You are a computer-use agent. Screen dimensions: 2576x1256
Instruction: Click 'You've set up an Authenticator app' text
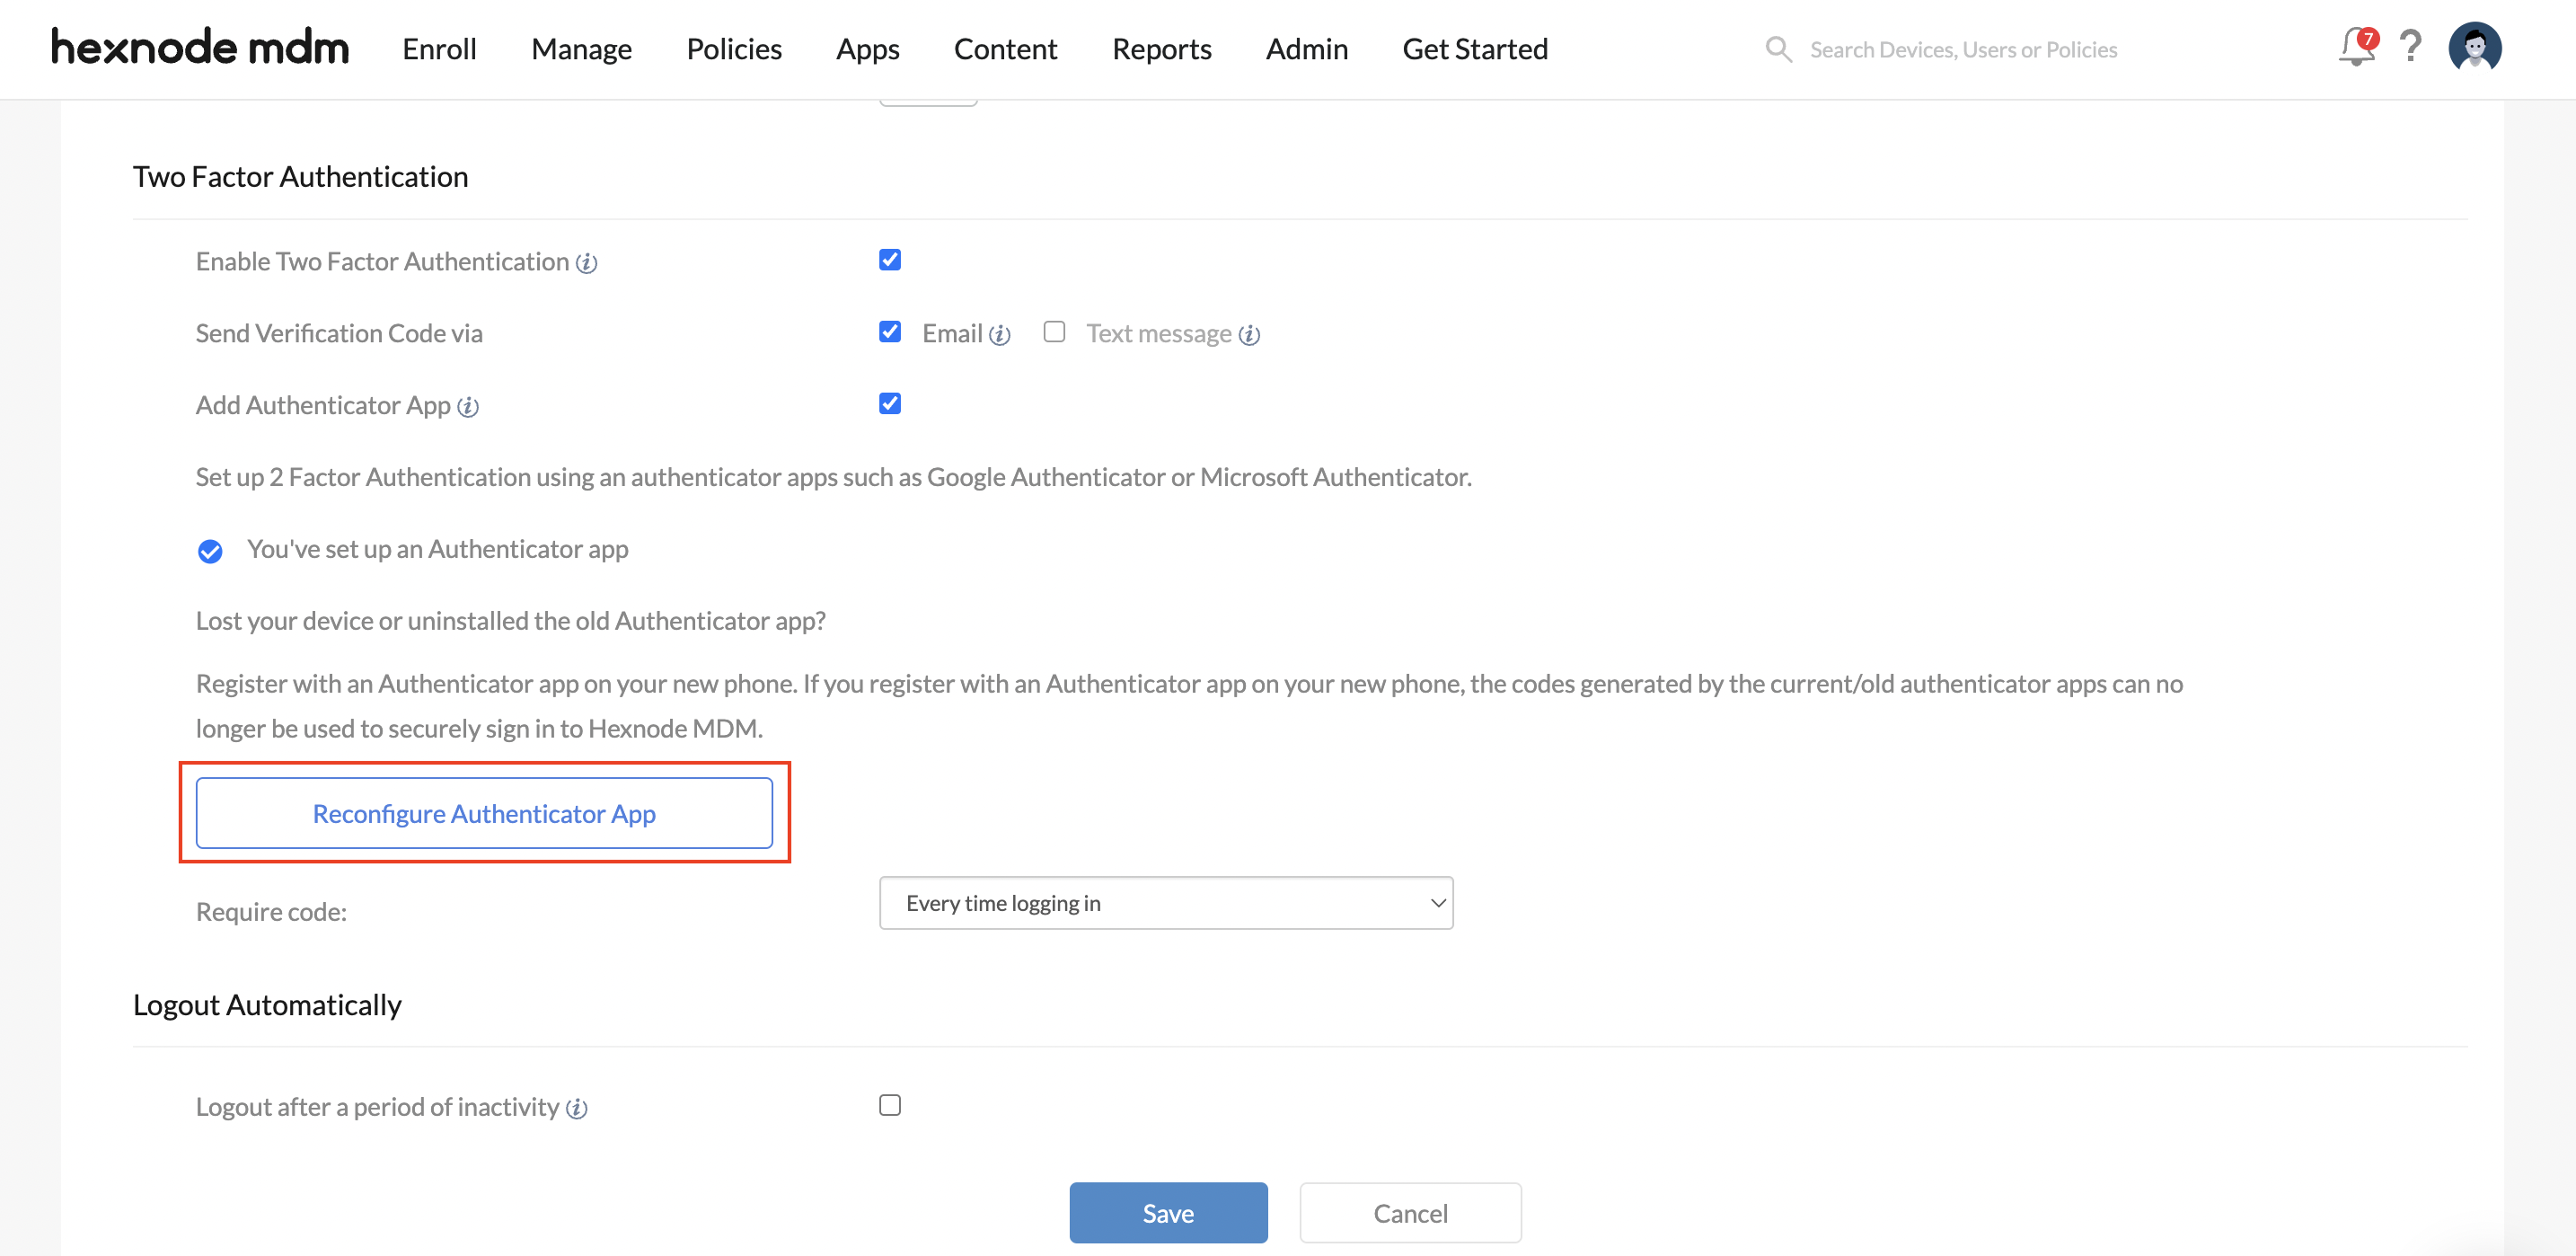pos(438,549)
